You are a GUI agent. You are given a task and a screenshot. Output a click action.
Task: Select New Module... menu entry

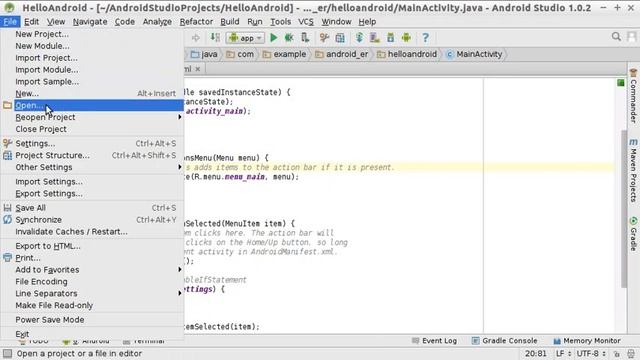pos(92,46)
